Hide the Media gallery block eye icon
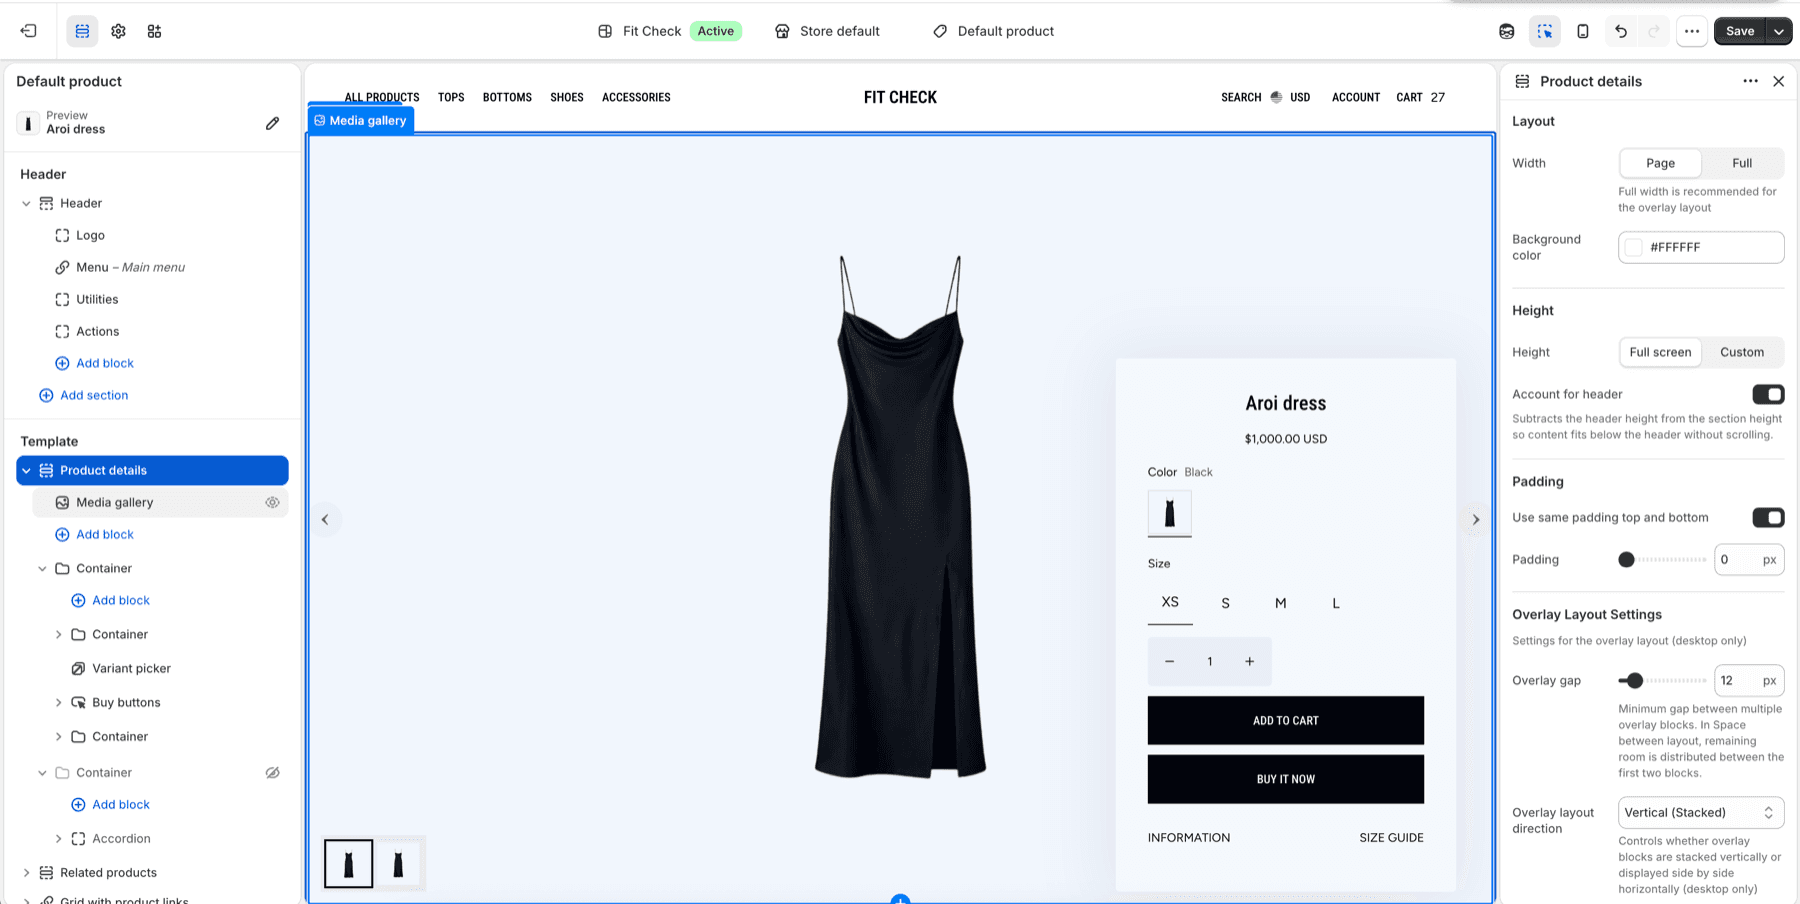This screenshot has height=904, width=1800. tap(272, 502)
